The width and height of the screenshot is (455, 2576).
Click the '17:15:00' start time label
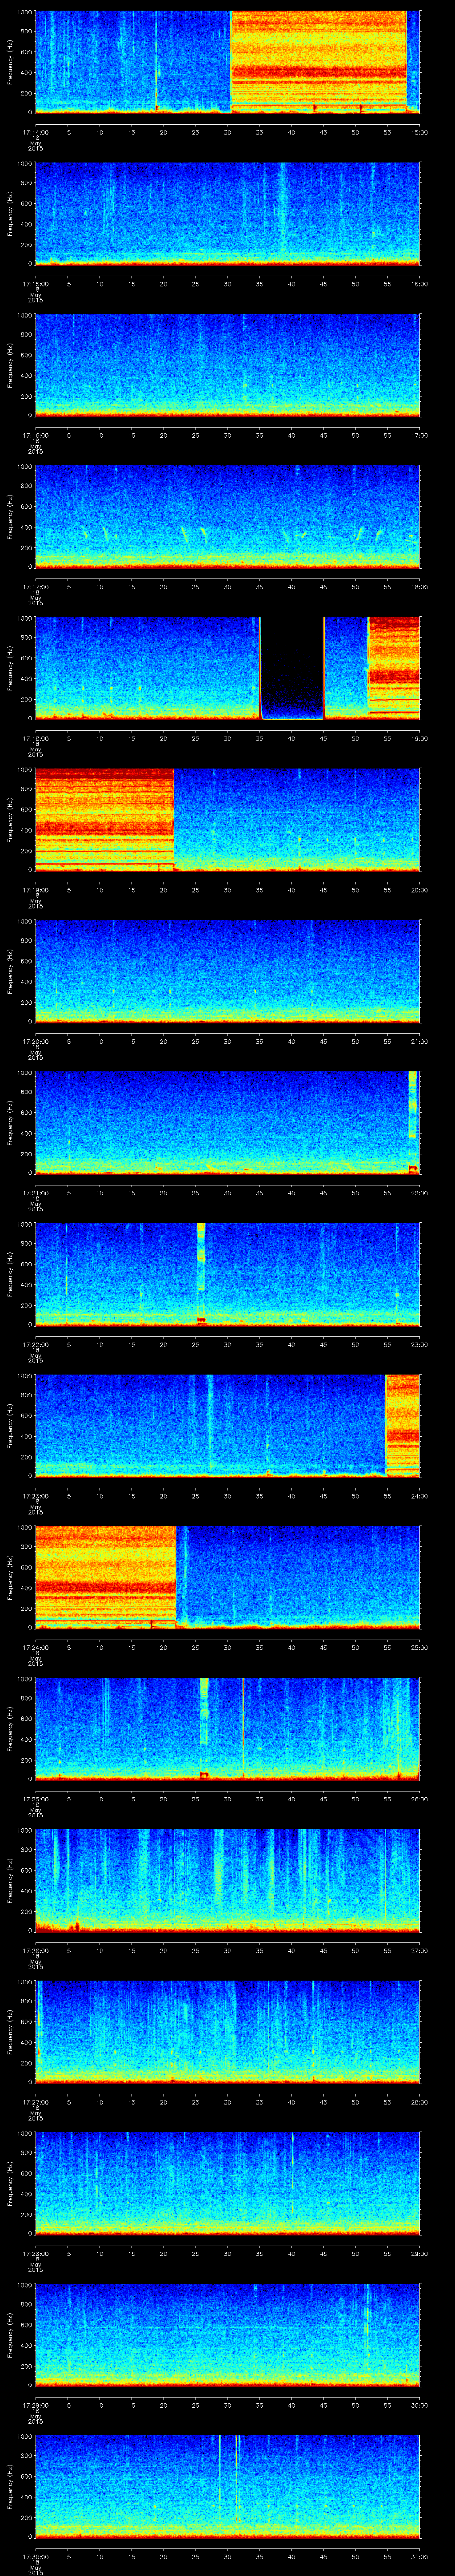coord(36,284)
